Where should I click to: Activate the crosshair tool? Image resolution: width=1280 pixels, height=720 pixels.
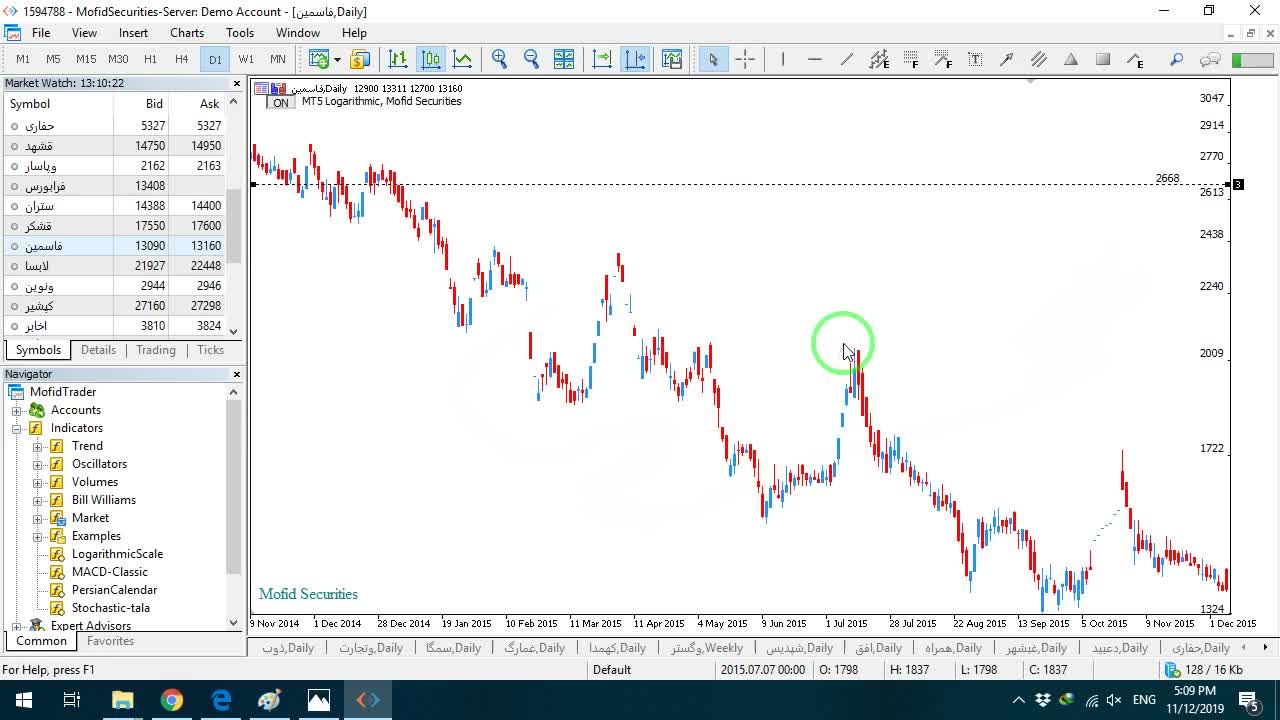pyautogui.click(x=745, y=59)
